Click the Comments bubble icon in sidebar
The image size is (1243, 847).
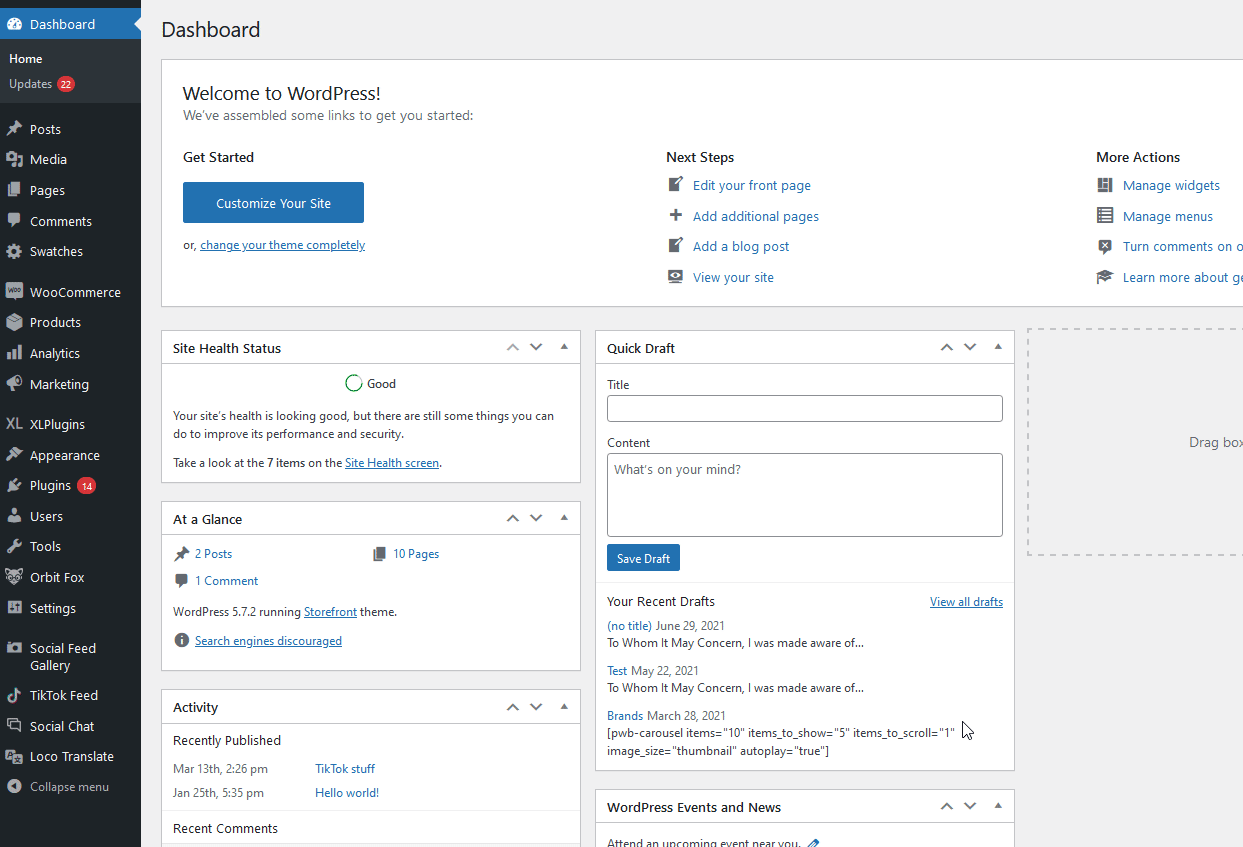[x=14, y=221]
